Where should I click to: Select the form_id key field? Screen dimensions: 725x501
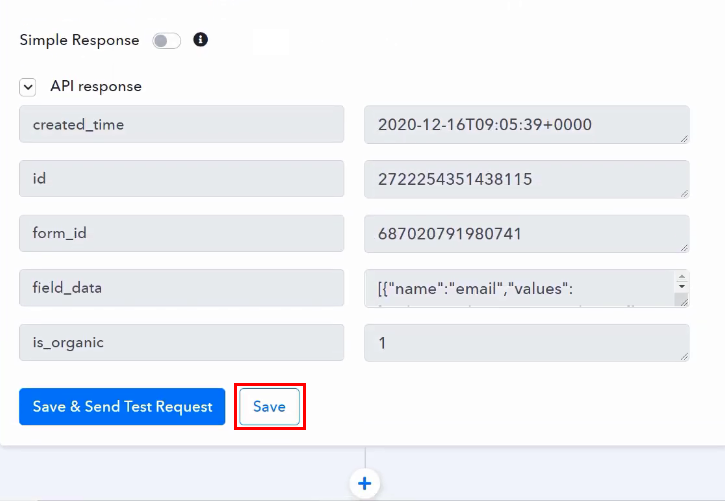[181, 234]
